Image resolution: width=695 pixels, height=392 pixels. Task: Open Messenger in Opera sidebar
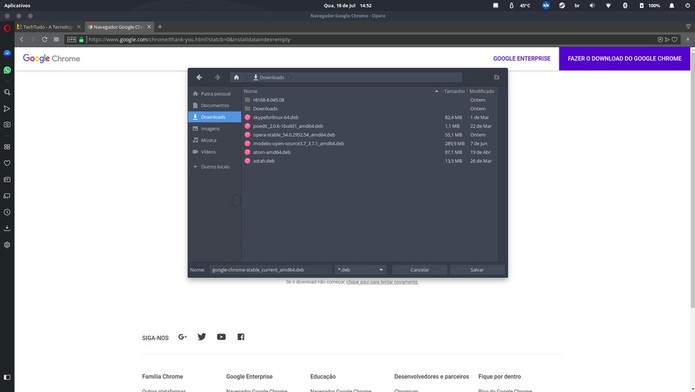click(7, 53)
